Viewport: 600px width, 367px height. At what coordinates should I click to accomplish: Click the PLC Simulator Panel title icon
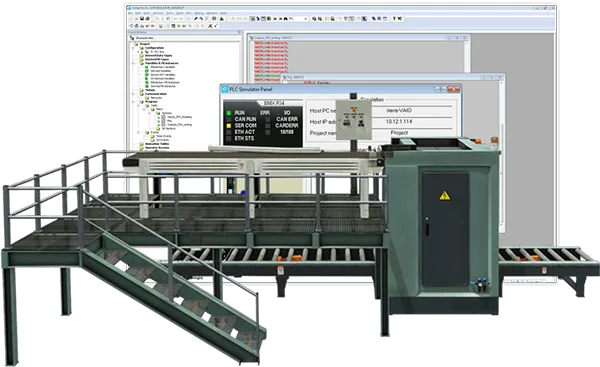(225, 89)
